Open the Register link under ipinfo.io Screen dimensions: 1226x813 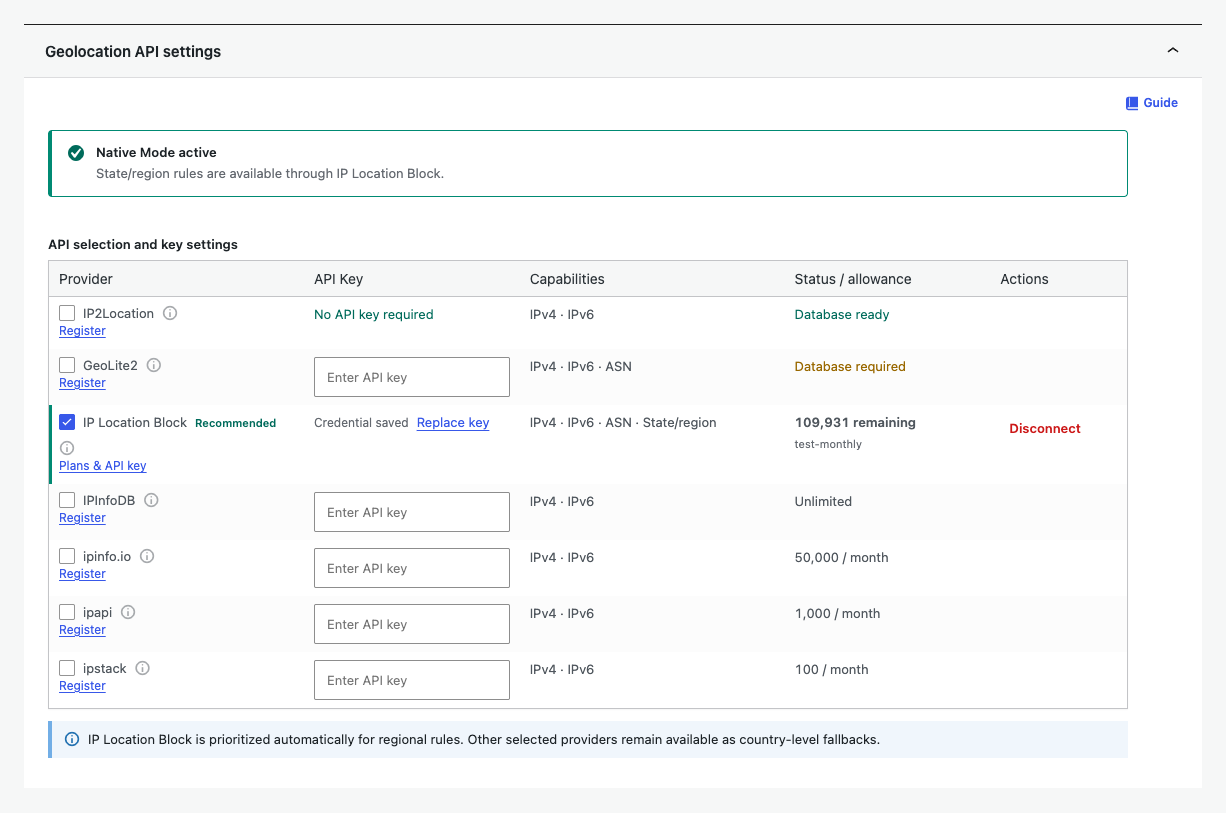click(82, 574)
